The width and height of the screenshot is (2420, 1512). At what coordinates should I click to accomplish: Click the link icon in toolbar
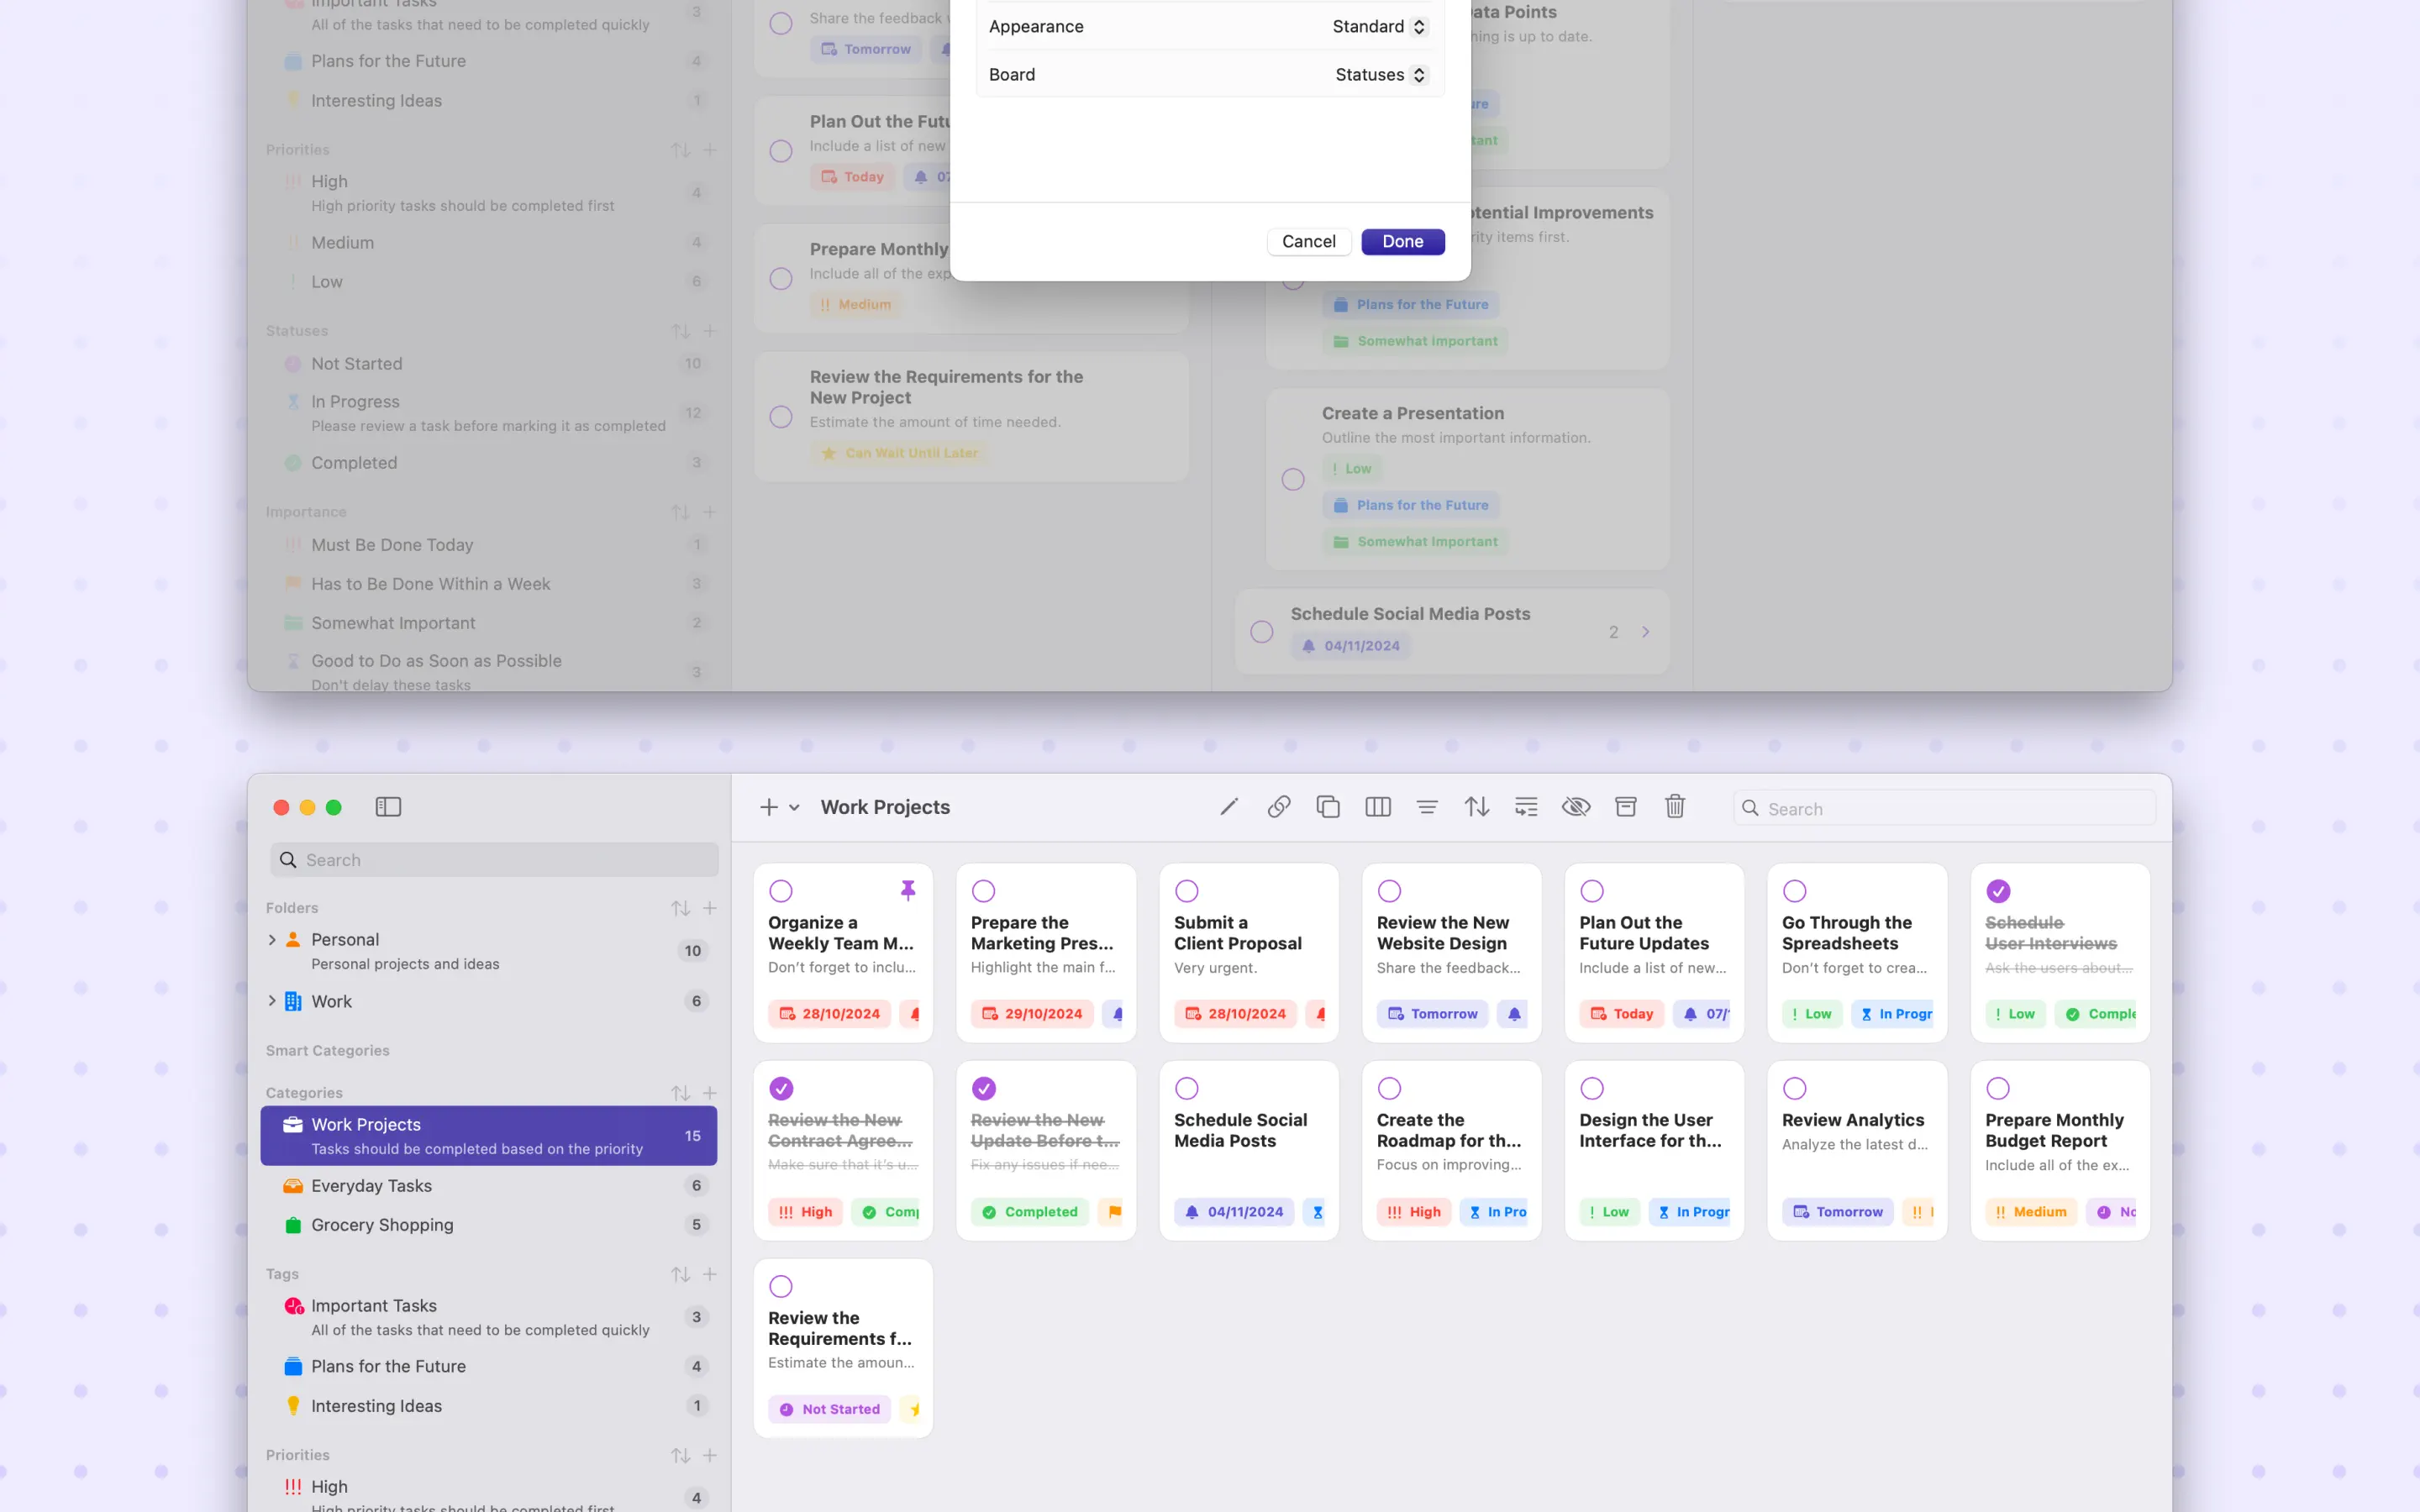pos(1278,807)
